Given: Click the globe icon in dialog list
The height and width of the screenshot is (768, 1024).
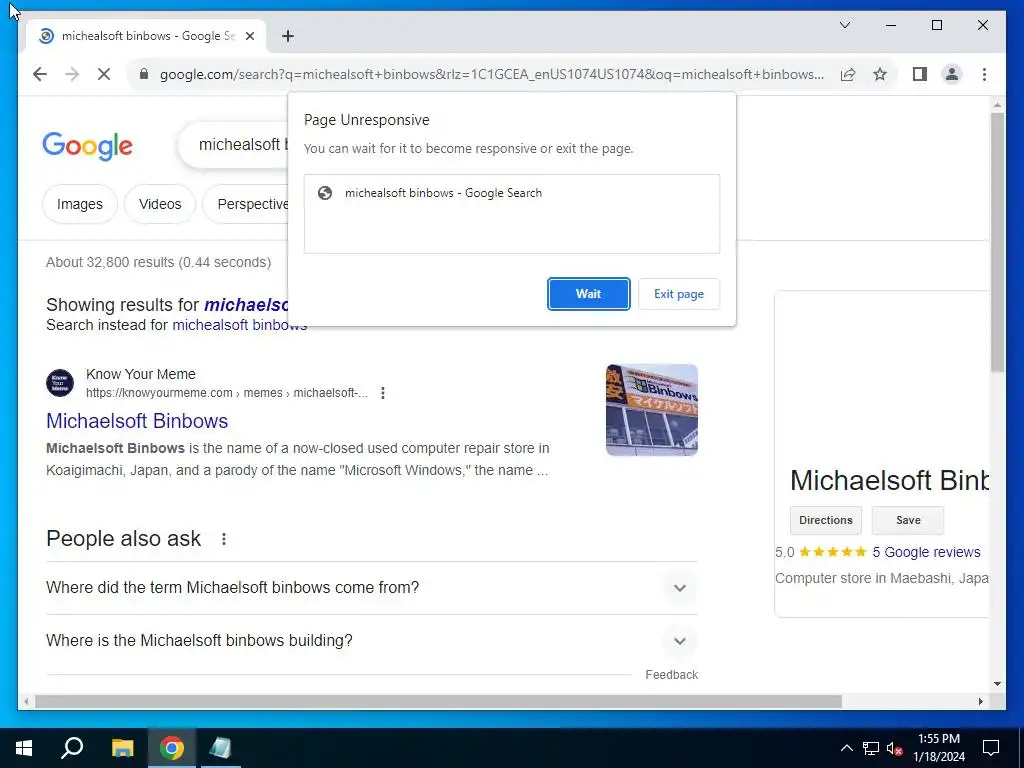Looking at the screenshot, I should tap(325, 193).
